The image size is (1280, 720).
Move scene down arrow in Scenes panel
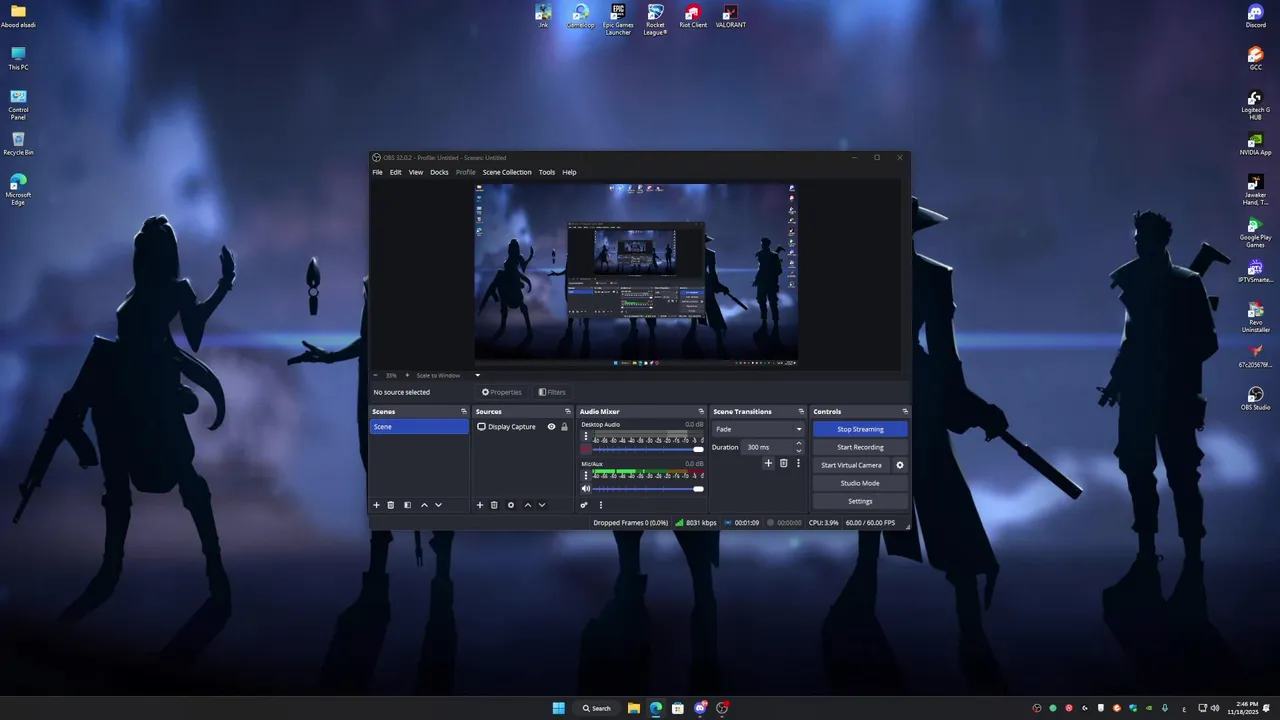tap(438, 505)
